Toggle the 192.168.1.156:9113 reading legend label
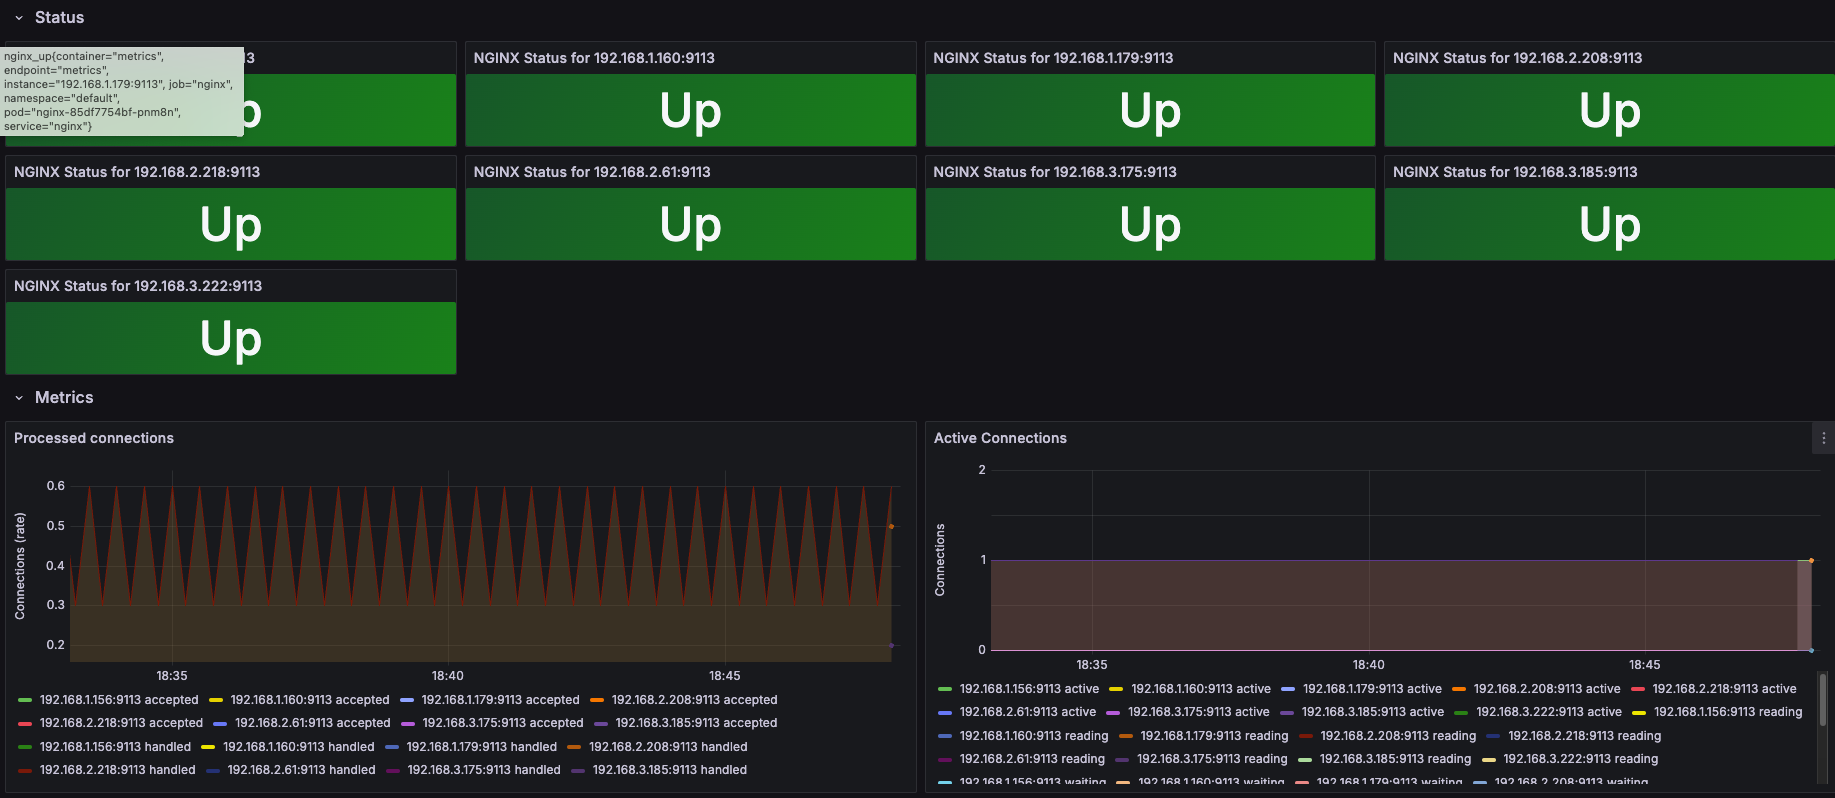Screen dimensions: 1835x798 (x=1728, y=712)
